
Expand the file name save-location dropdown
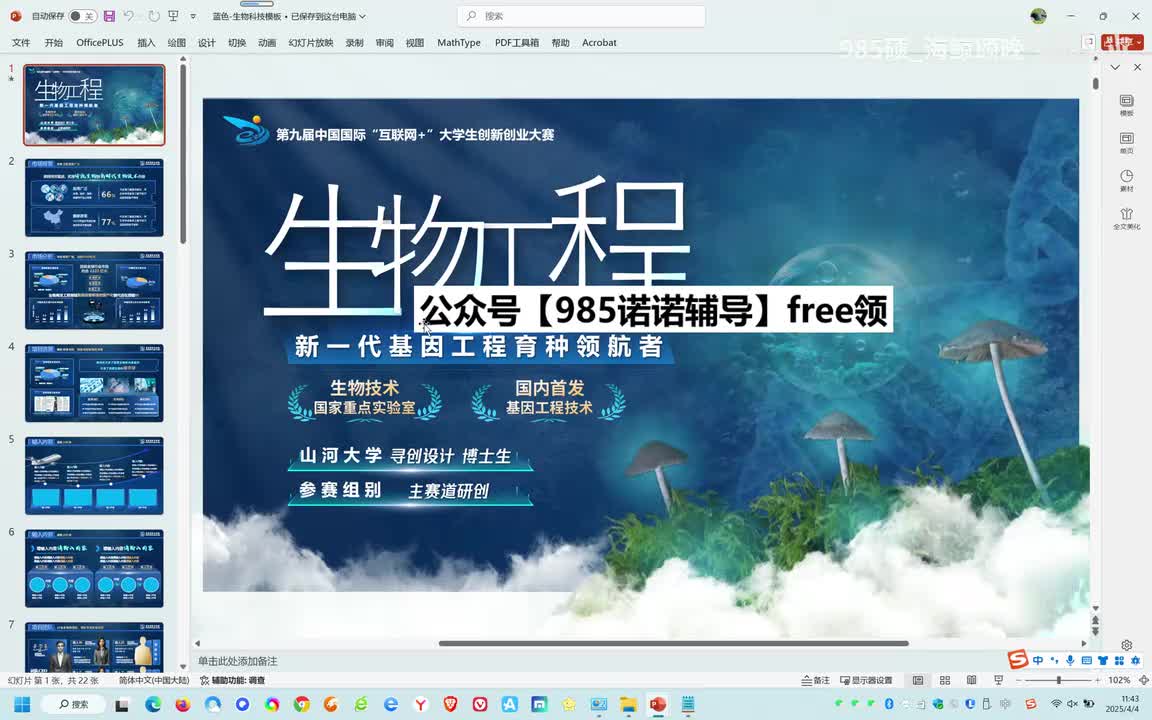(x=362, y=16)
